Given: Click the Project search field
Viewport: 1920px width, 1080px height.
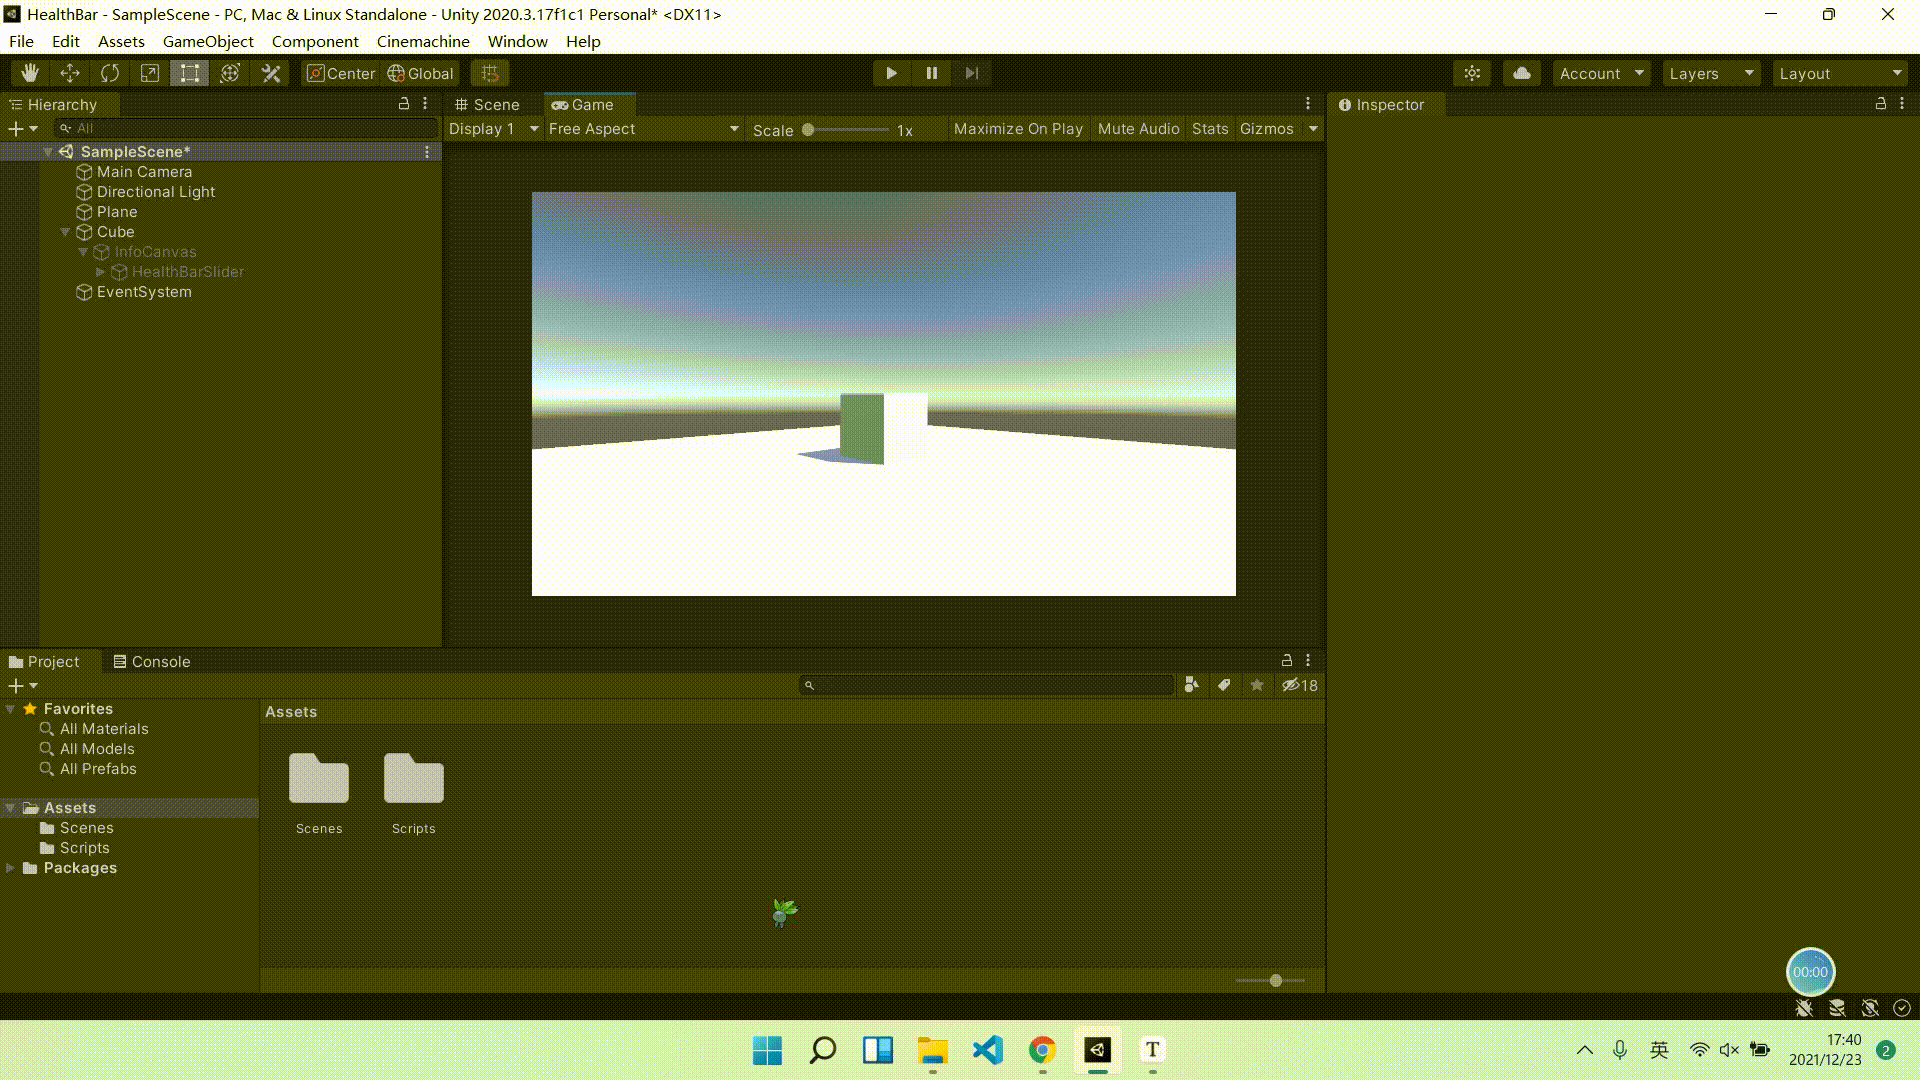Looking at the screenshot, I should (x=986, y=685).
